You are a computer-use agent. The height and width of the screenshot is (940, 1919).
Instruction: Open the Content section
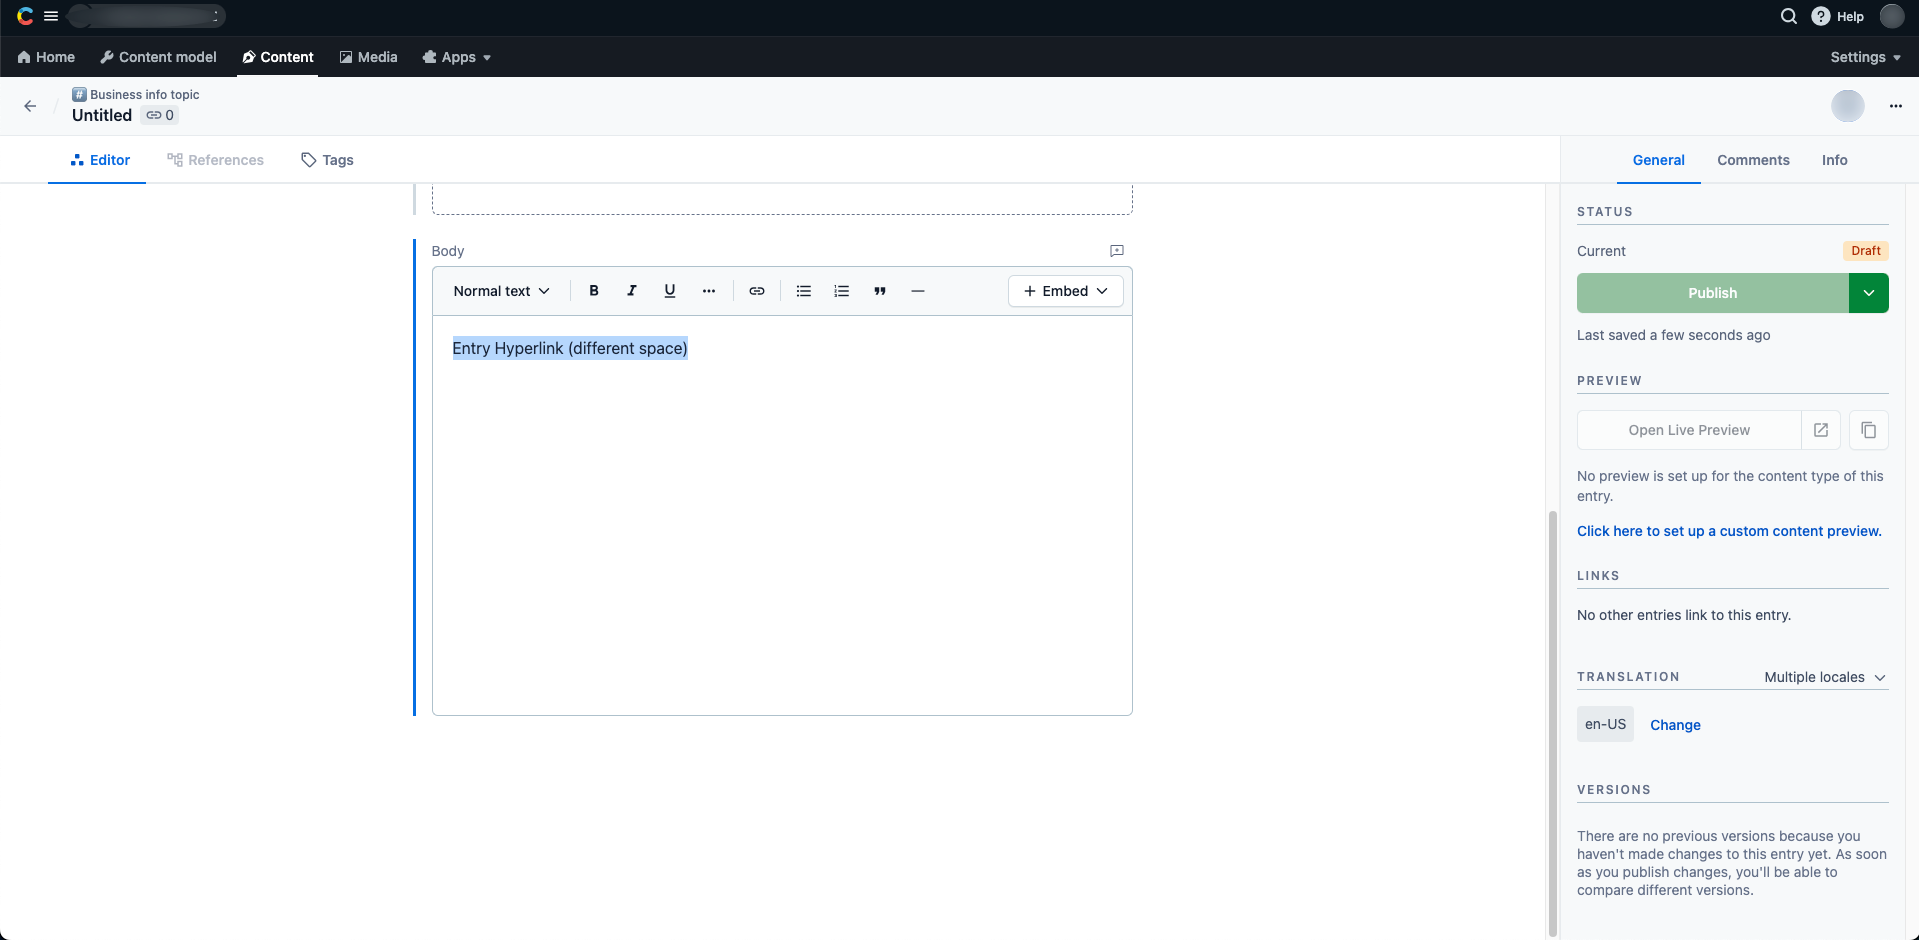coord(278,57)
